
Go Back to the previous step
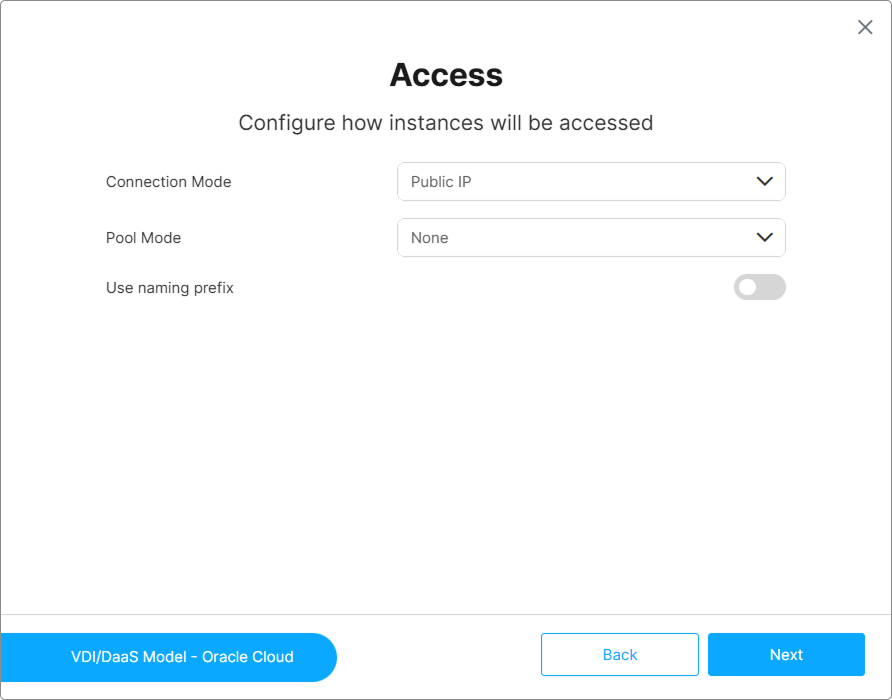[620, 654]
